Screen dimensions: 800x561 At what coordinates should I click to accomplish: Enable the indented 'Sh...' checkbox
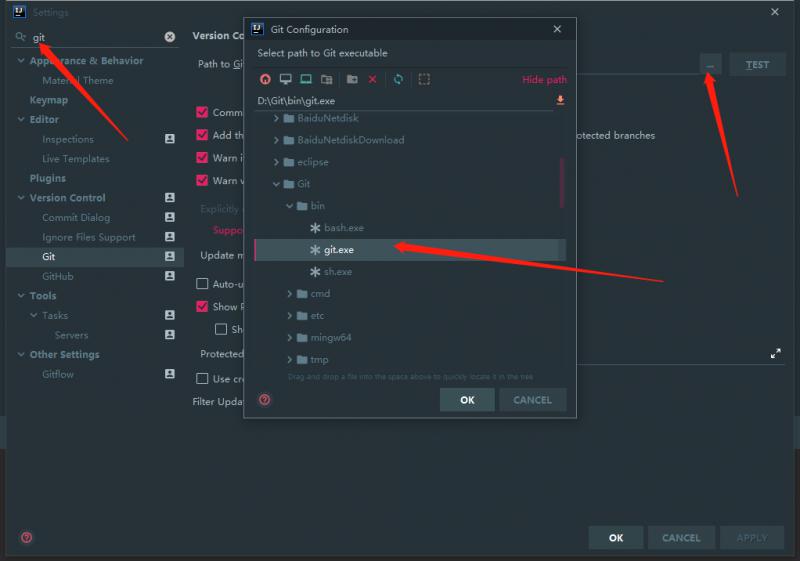click(221, 329)
